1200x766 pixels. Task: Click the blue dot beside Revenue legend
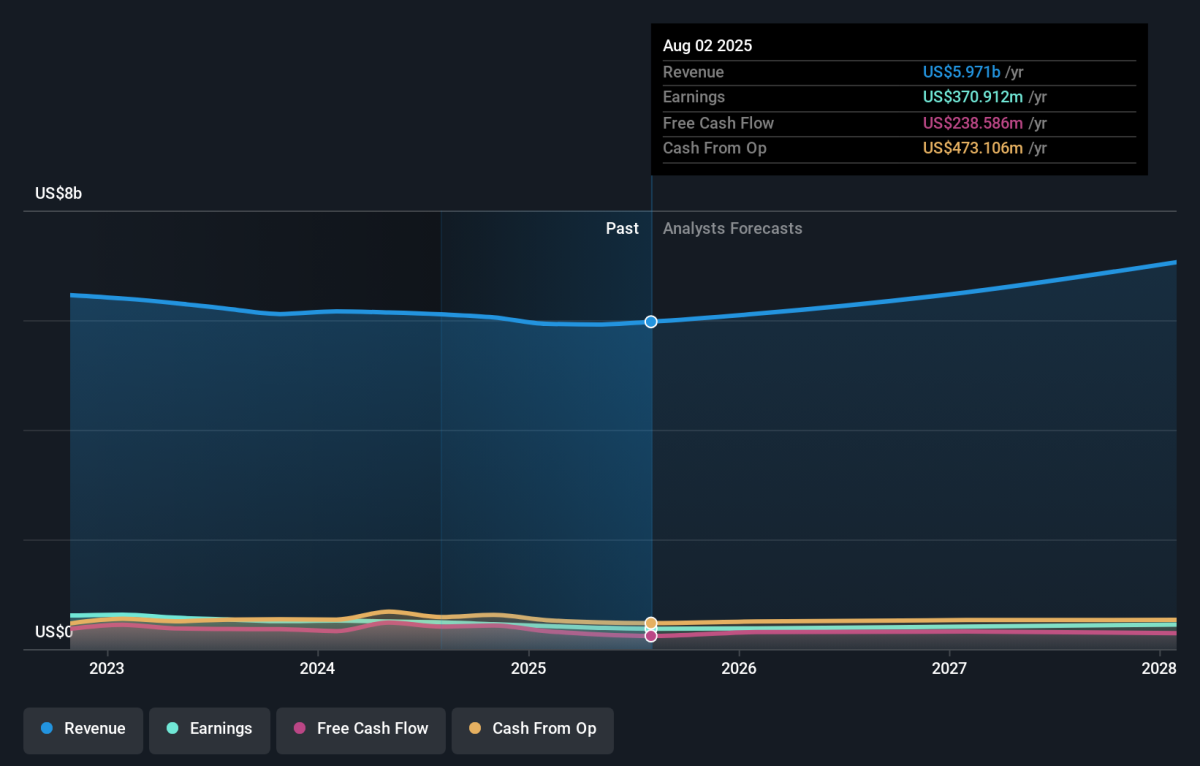pyautogui.click(x=47, y=728)
